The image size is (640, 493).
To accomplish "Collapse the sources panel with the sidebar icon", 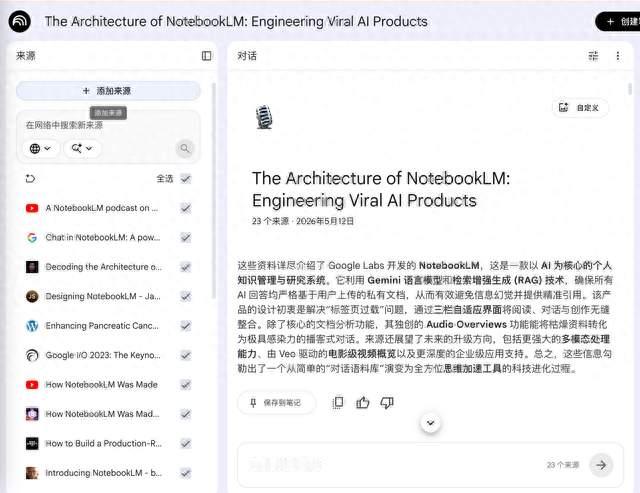I will point(207,56).
